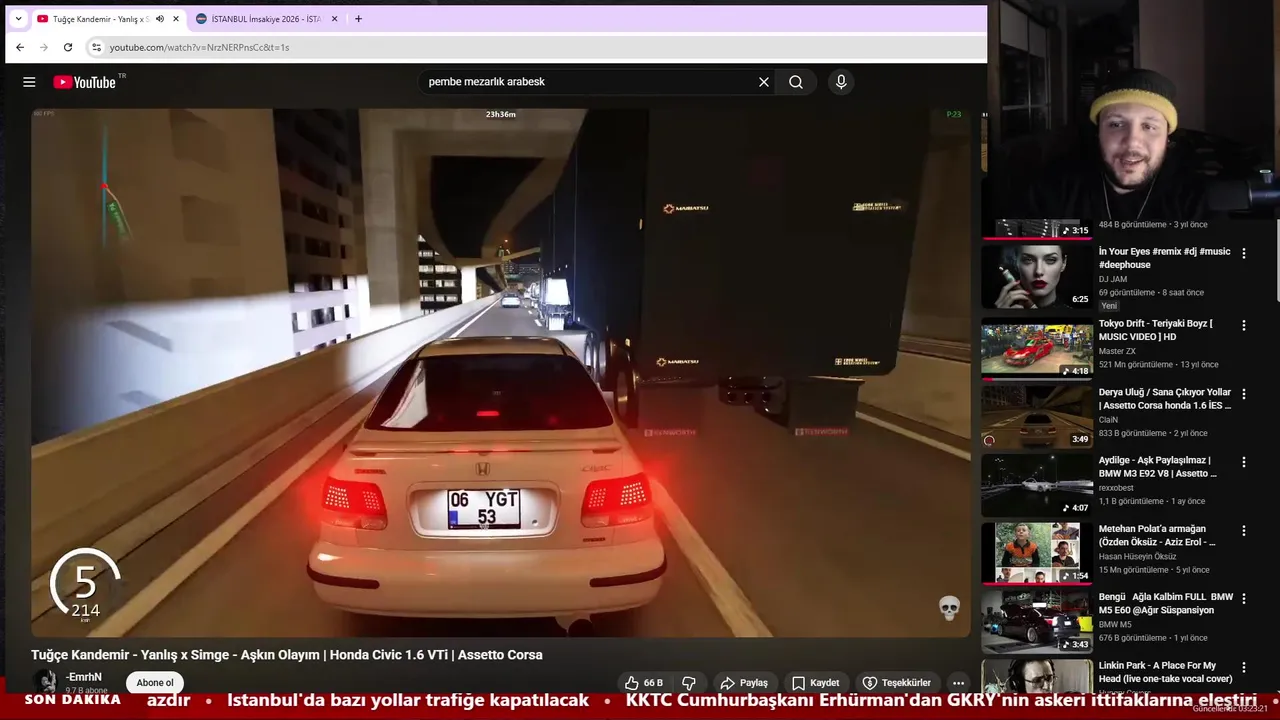Open Tokyo Drift - Teriyaki Boyz title link
The image size is (1280, 720).
point(1156,330)
